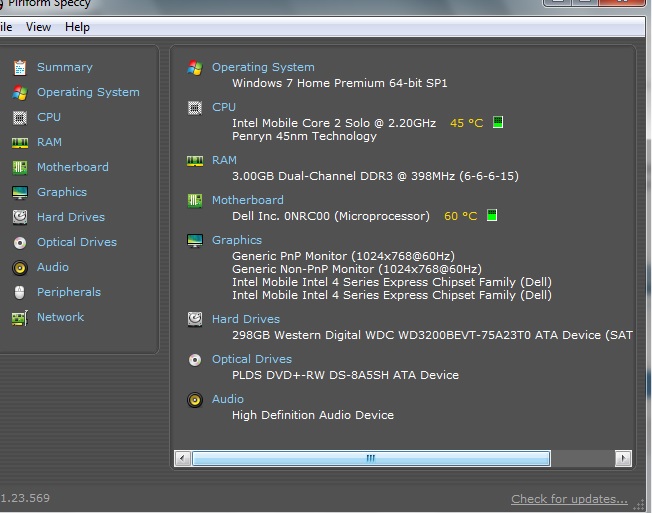Click the Motherboard icon in summary pane
Viewport: 652px width, 513px height.
tap(195, 201)
